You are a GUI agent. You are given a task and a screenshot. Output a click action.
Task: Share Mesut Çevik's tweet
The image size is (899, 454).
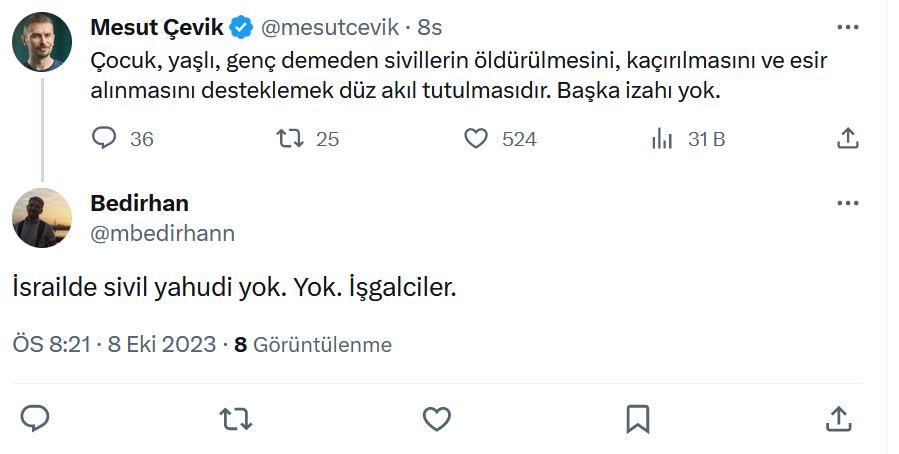pyautogui.click(x=847, y=139)
